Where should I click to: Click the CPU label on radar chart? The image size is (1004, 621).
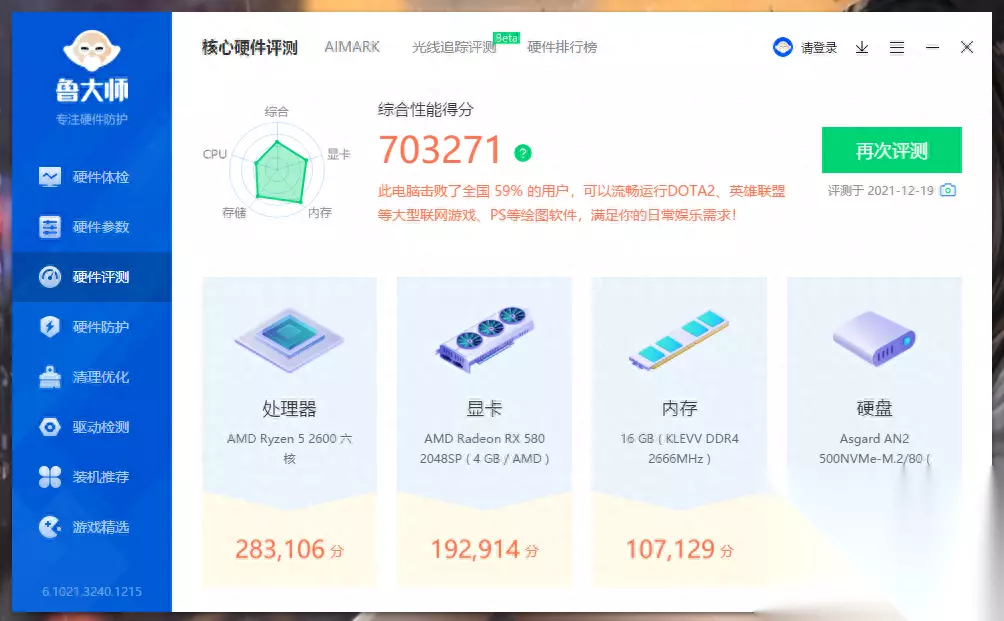[215, 154]
